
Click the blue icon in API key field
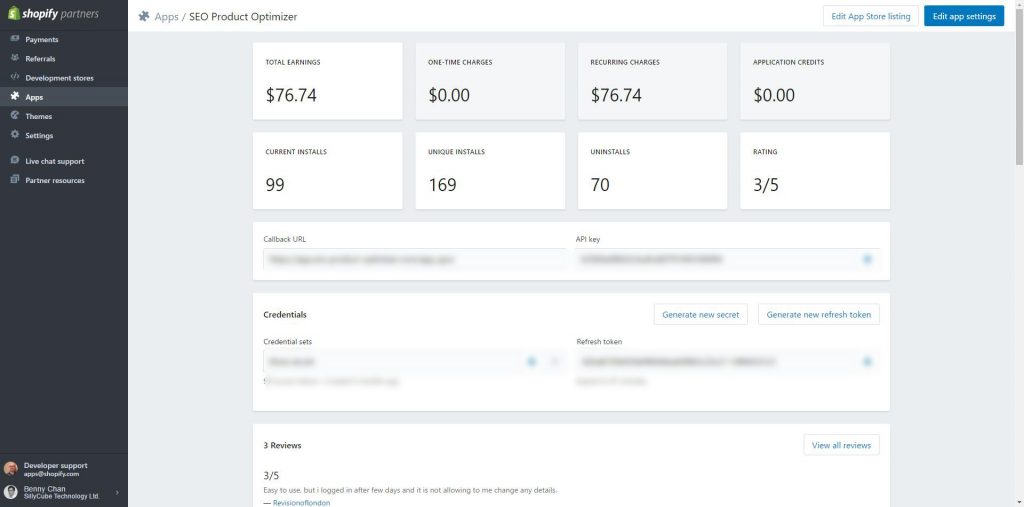[867, 259]
